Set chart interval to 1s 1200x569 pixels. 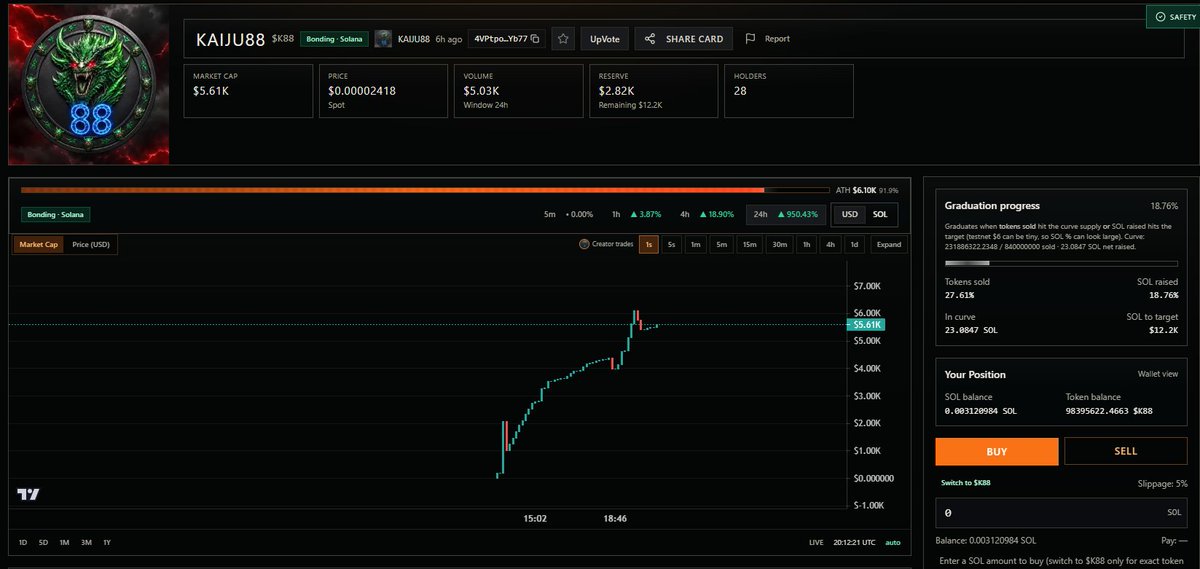[x=649, y=244]
